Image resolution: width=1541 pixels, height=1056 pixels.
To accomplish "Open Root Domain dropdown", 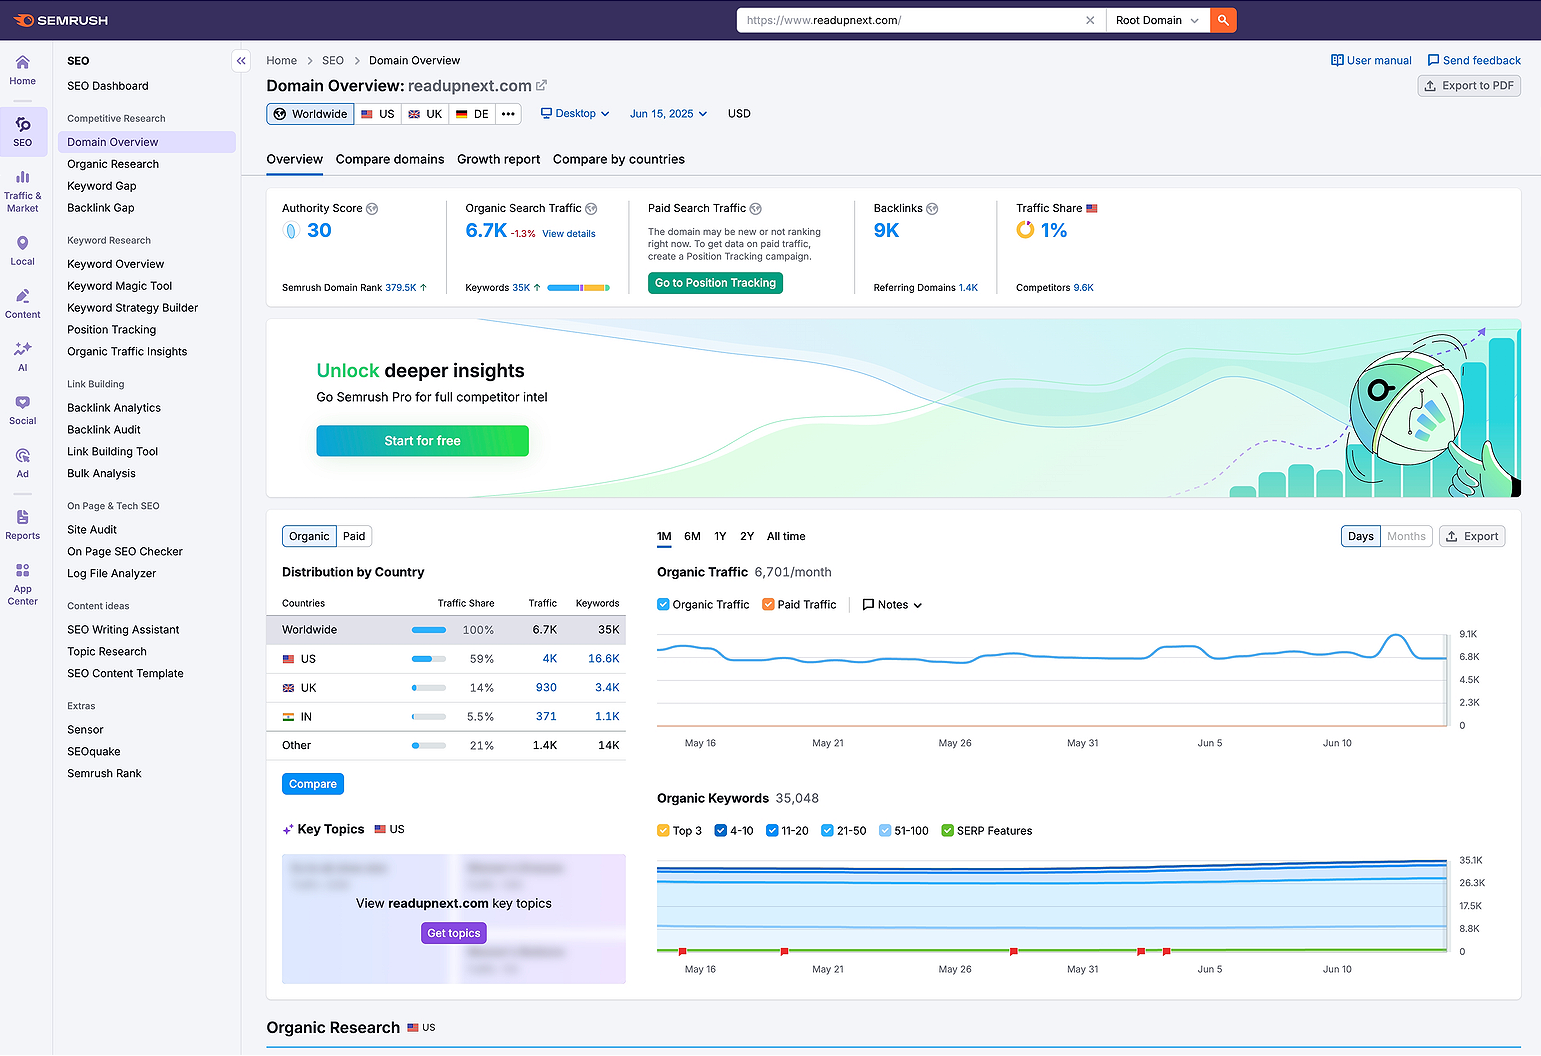I will point(1157,20).
